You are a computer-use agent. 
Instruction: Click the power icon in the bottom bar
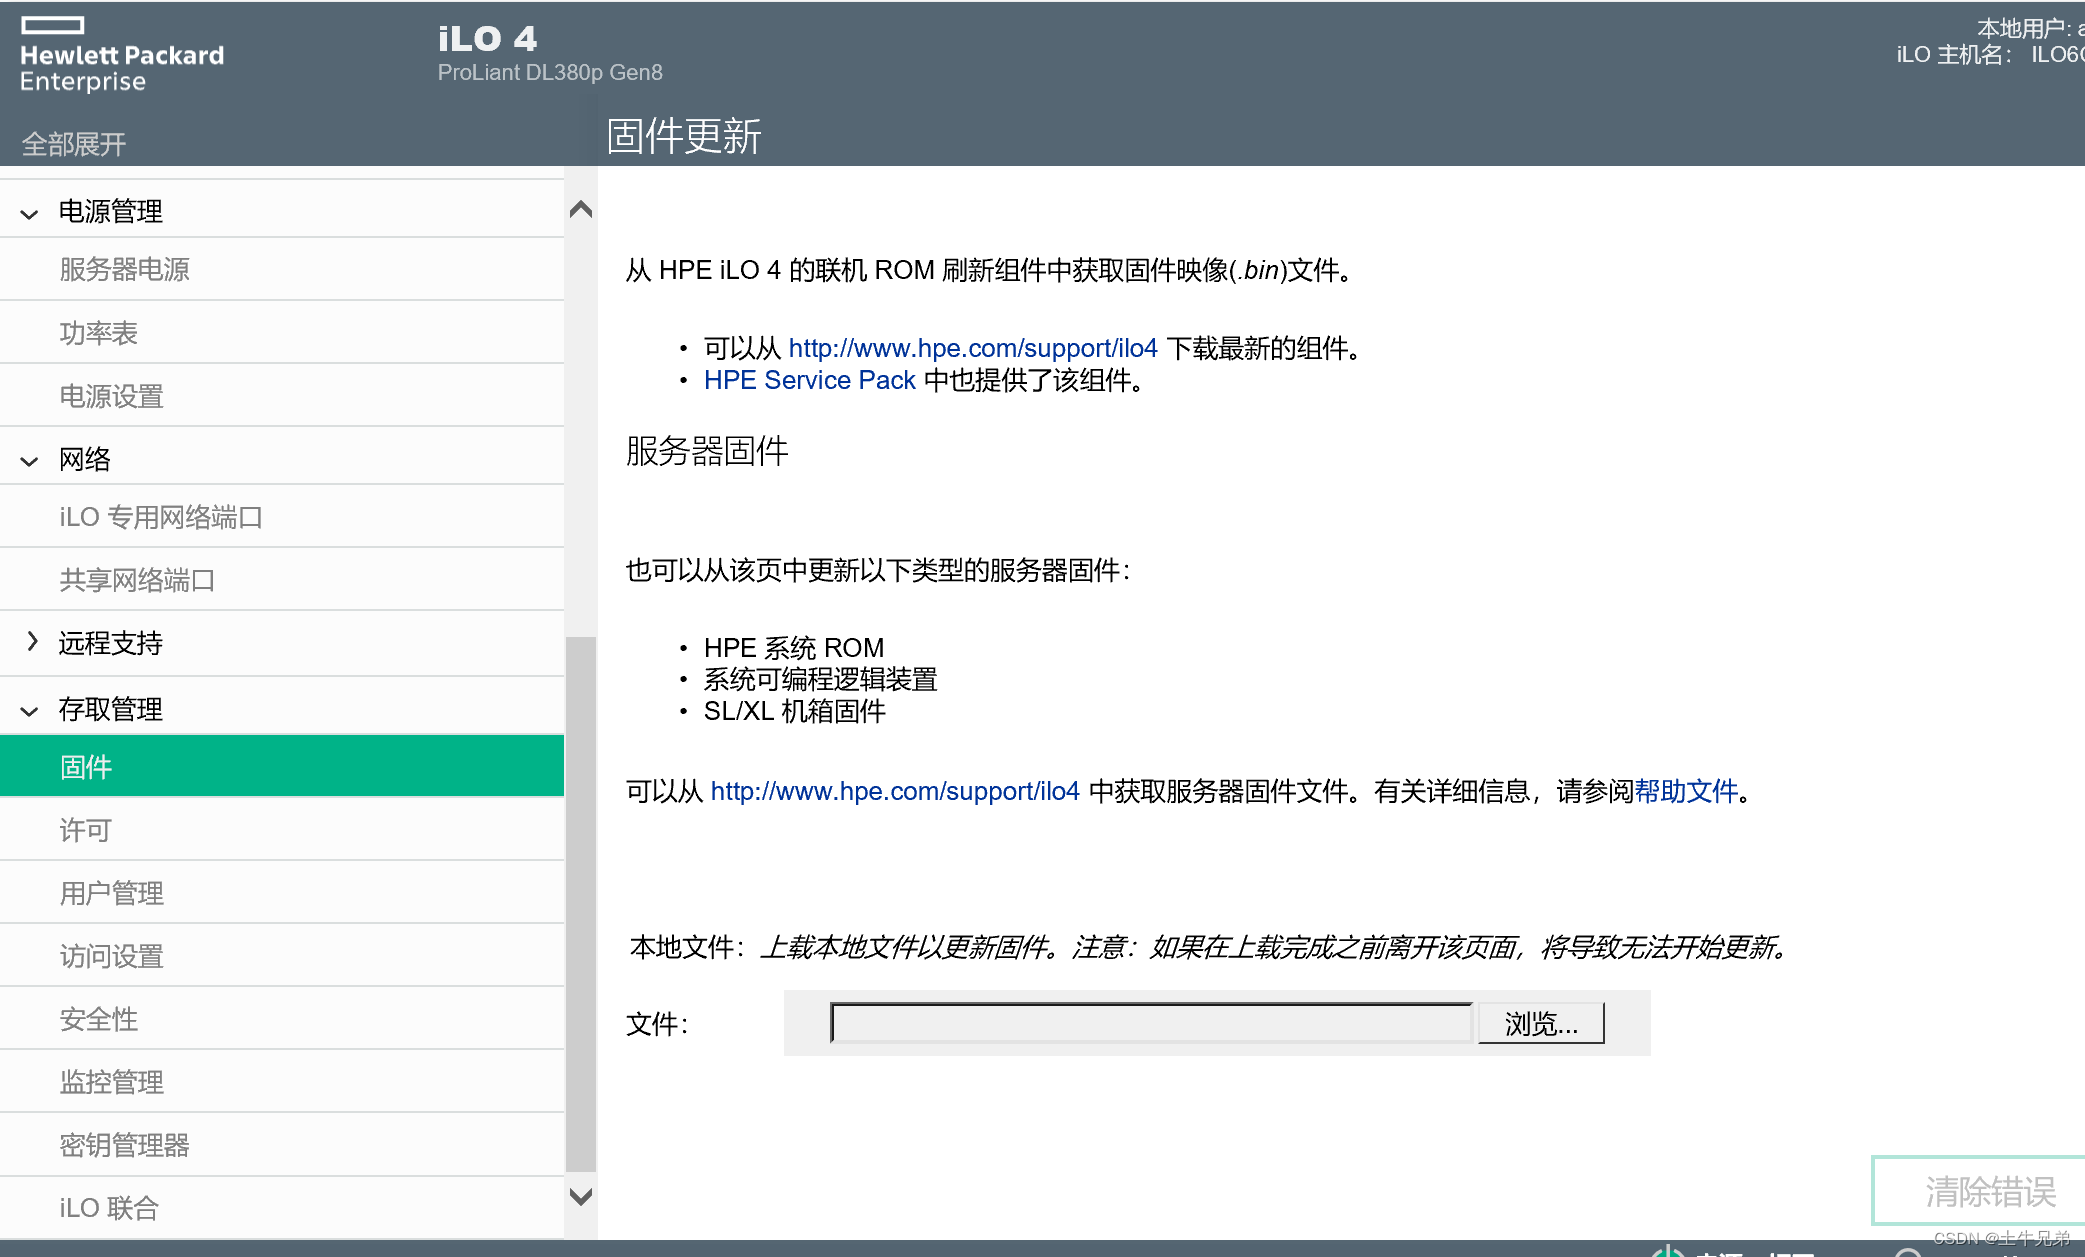tap(1668, 1252)
